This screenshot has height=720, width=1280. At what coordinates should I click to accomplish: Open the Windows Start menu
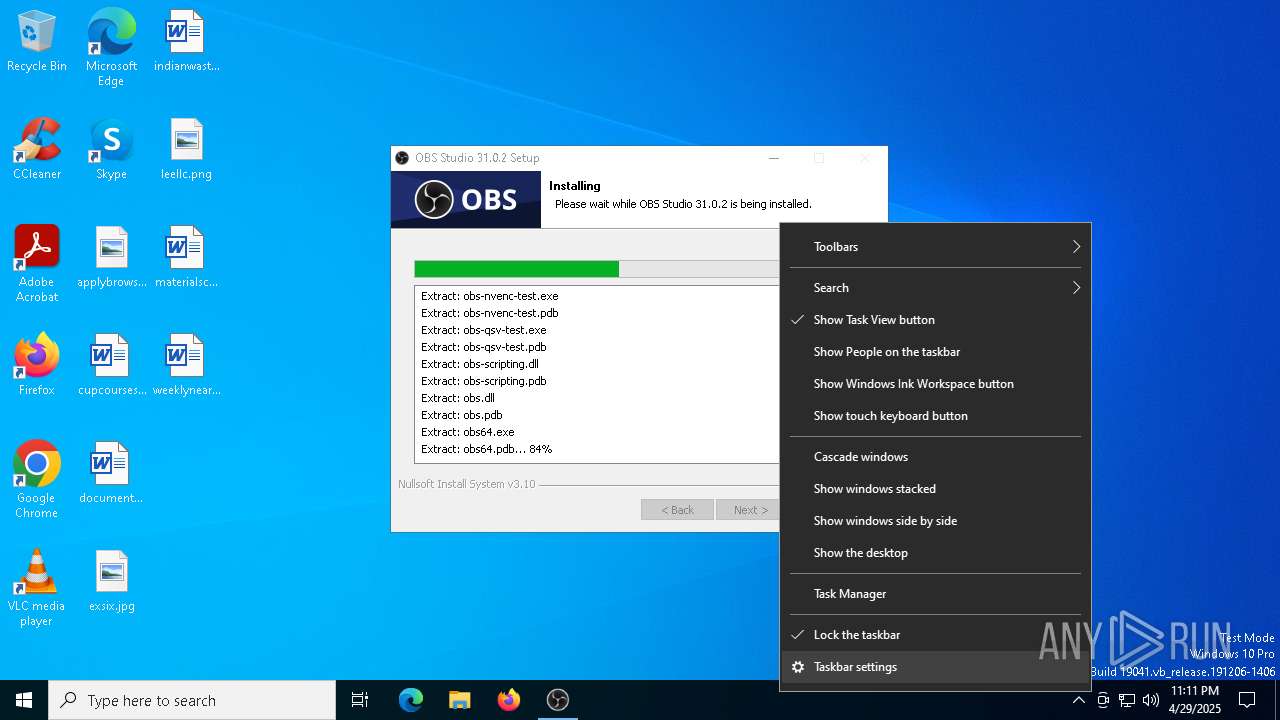(24, 700)
